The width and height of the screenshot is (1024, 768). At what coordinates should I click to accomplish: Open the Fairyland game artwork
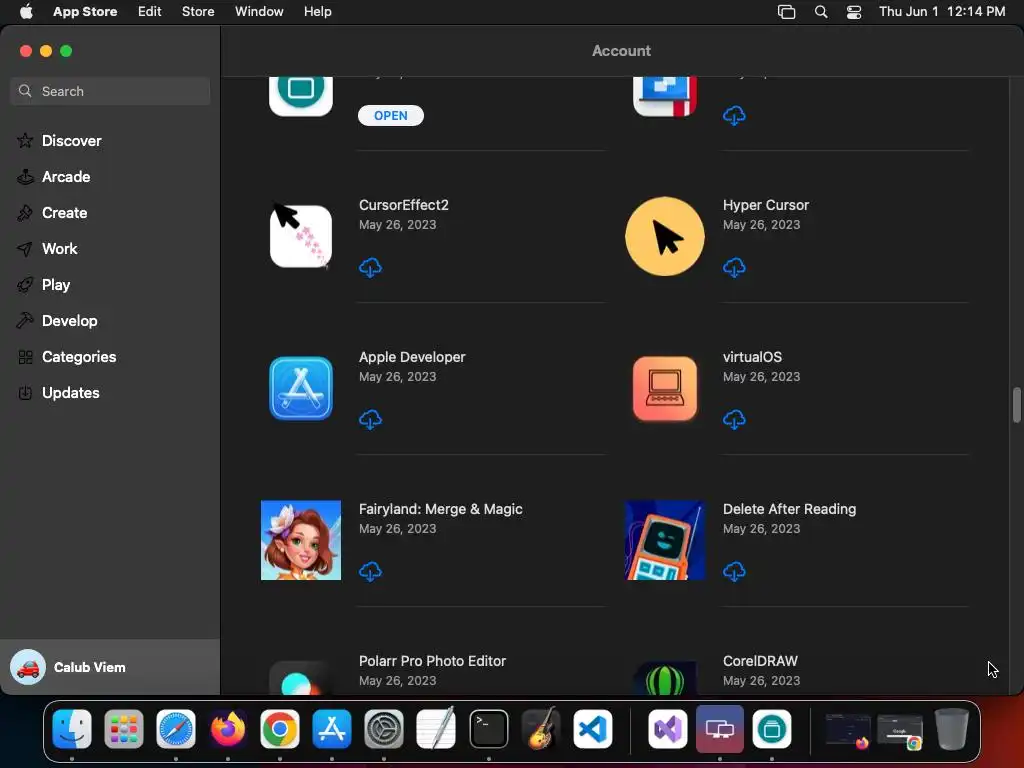(300, 540)
